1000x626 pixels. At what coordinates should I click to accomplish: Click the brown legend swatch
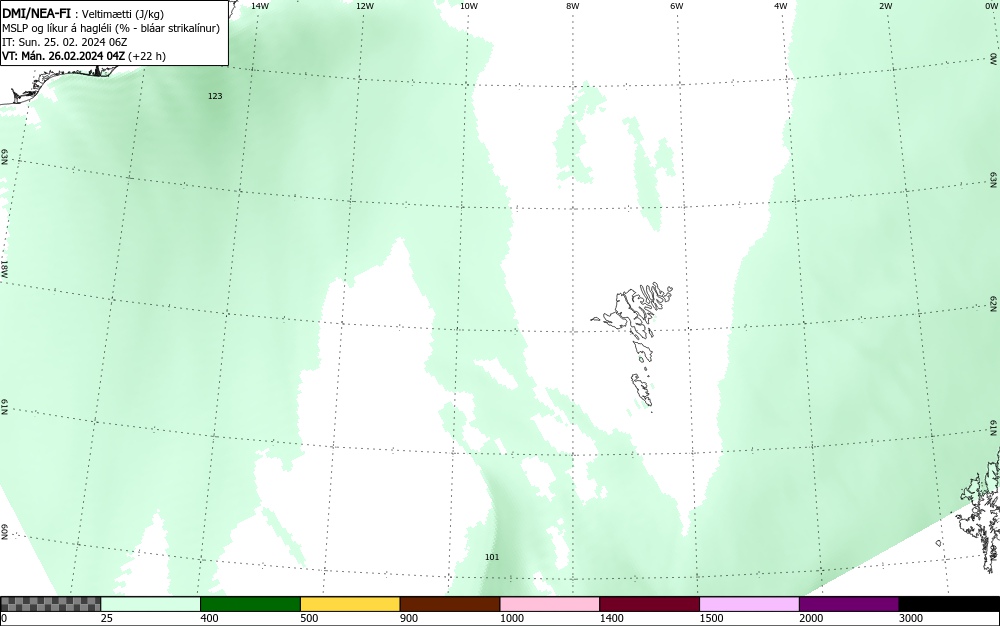(450, 604)
